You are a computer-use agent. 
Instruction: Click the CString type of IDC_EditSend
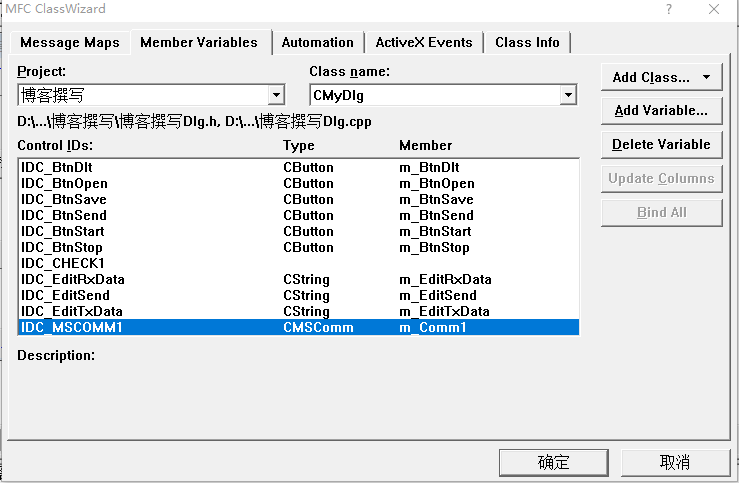[x=306, y=295]
